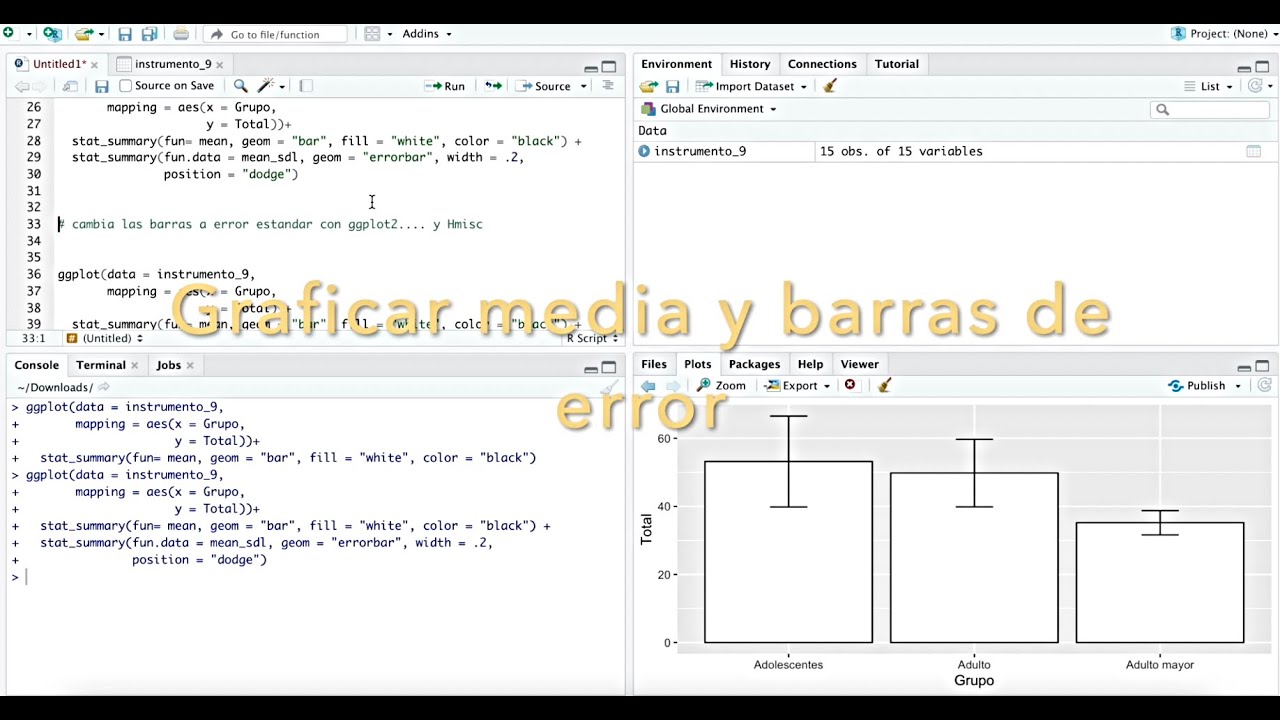Switch to the Jobs tab
The height and width of the screenshot is (720, 1280).
[169, 365]
